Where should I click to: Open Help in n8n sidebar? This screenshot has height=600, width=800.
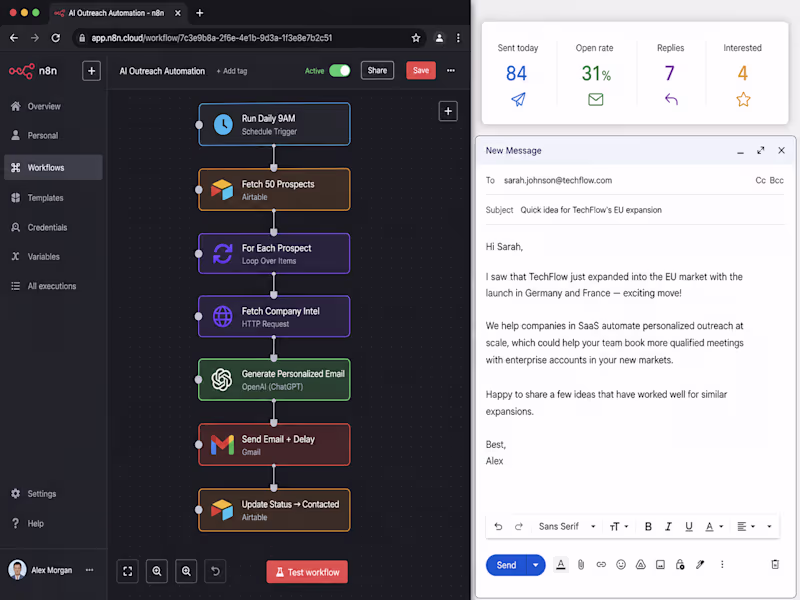(35, 523)
